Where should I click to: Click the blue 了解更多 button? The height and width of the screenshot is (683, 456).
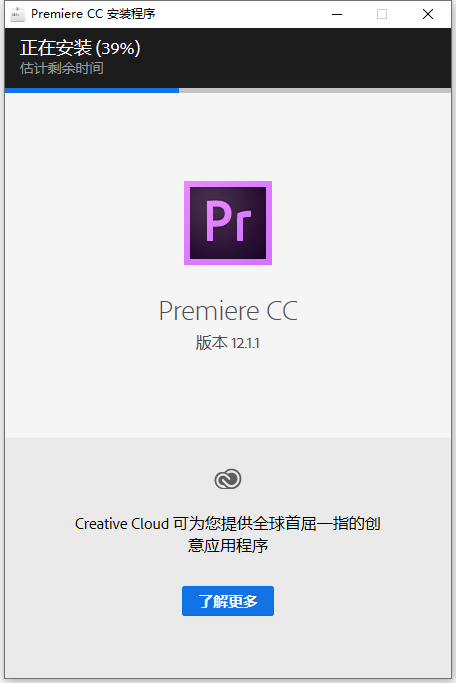228,601
